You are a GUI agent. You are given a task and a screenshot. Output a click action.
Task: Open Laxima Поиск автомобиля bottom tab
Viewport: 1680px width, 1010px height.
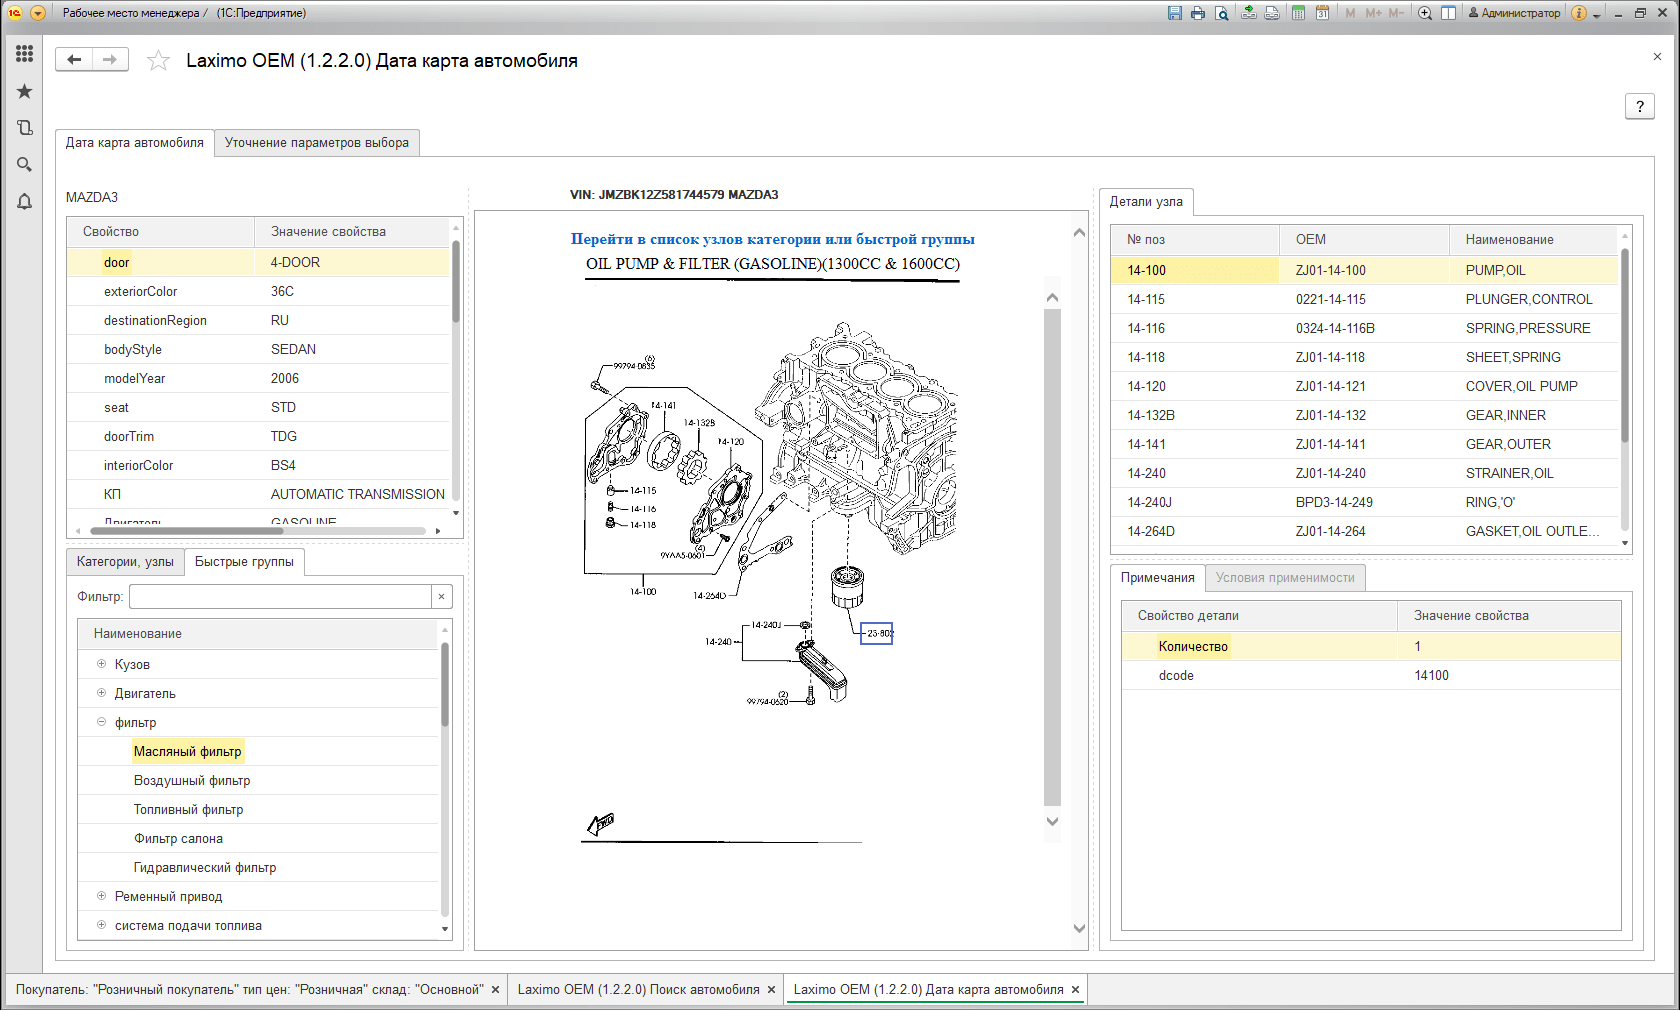(638, 990)
